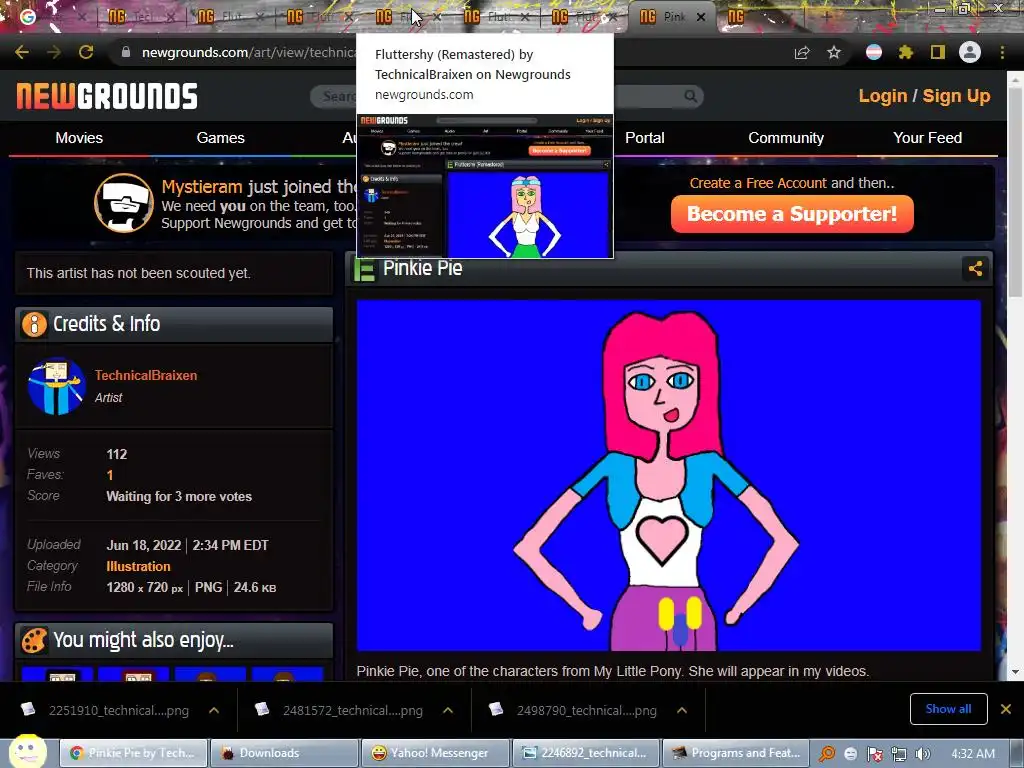Open the Extensions puzzle-piece menu
This screenshot has height=768, width=1024.
pyautogui.click(x=905, y=52)
